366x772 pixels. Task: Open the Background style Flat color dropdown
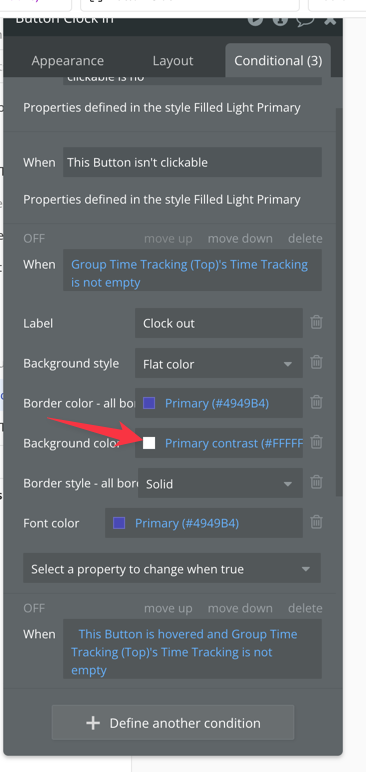[x=219, y=363]
